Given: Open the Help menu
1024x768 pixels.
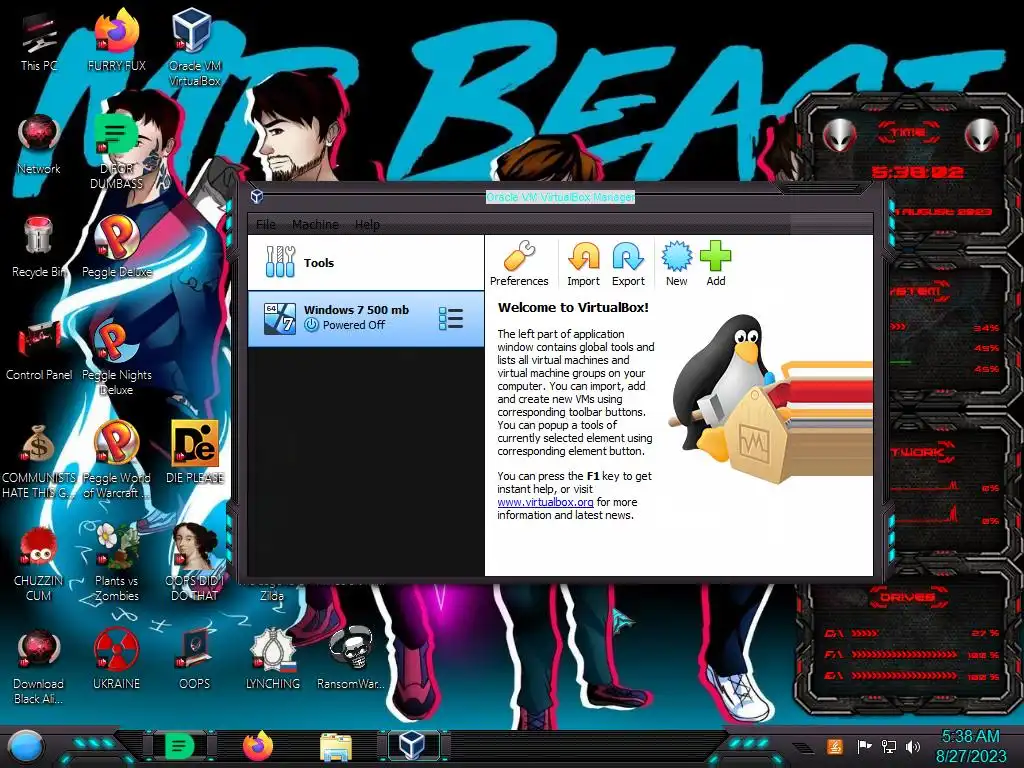Looking at the screenshot, I should pos(367,225).
